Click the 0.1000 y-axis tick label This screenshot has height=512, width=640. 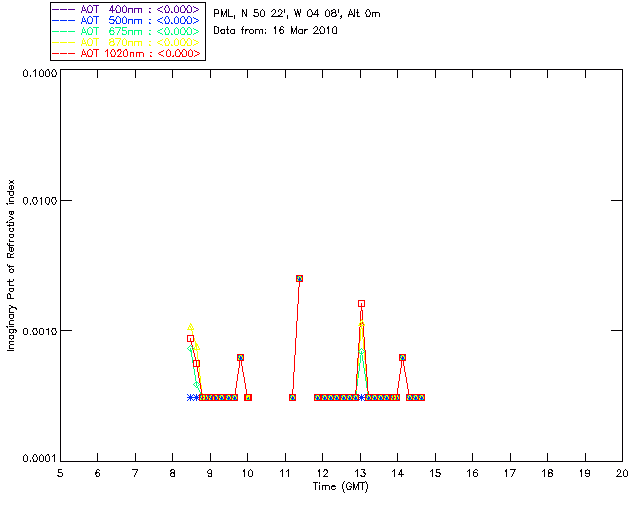pyautogui.click(x=39, y=73)
